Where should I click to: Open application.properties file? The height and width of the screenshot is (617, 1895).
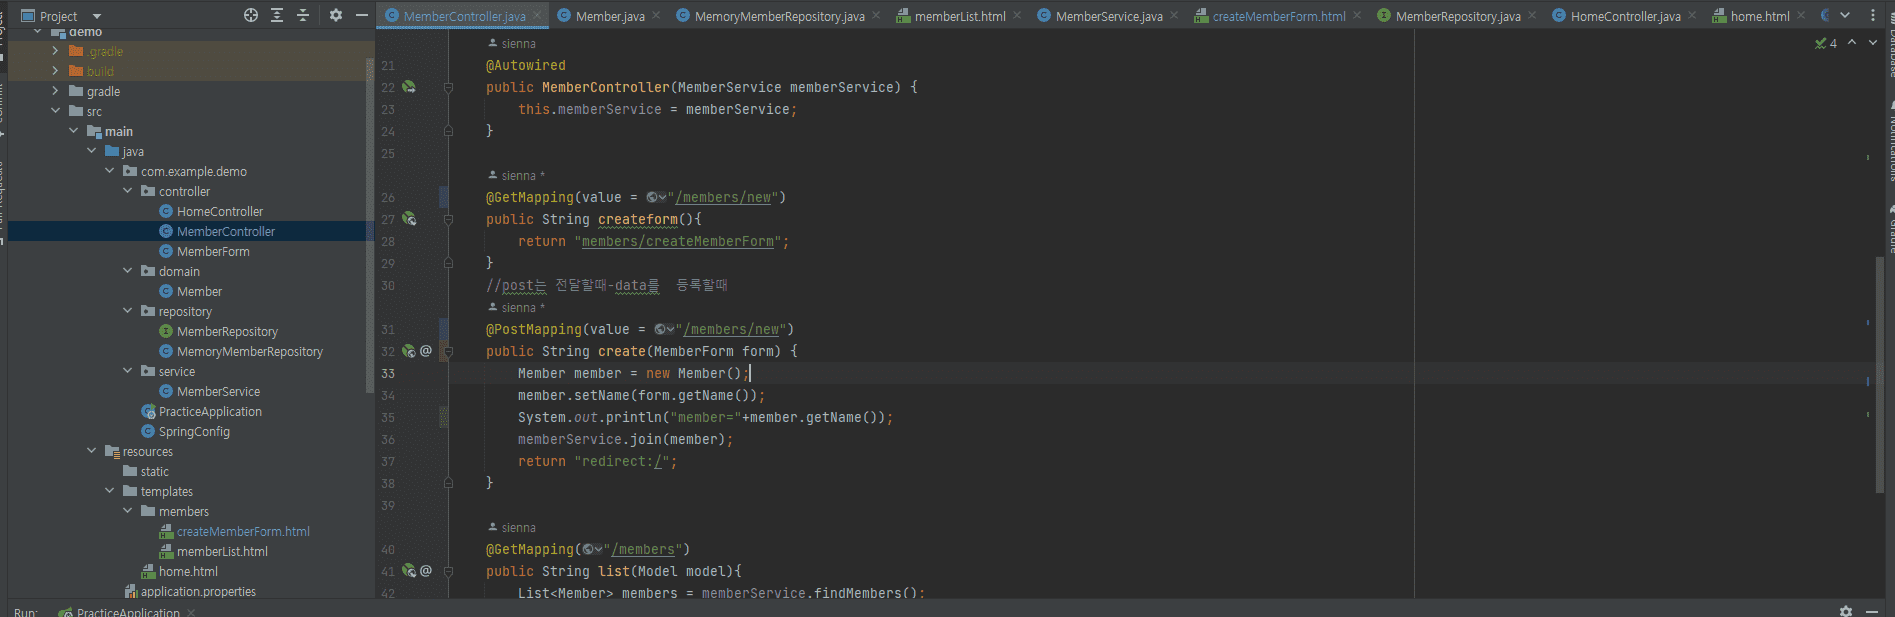[198, 591]
